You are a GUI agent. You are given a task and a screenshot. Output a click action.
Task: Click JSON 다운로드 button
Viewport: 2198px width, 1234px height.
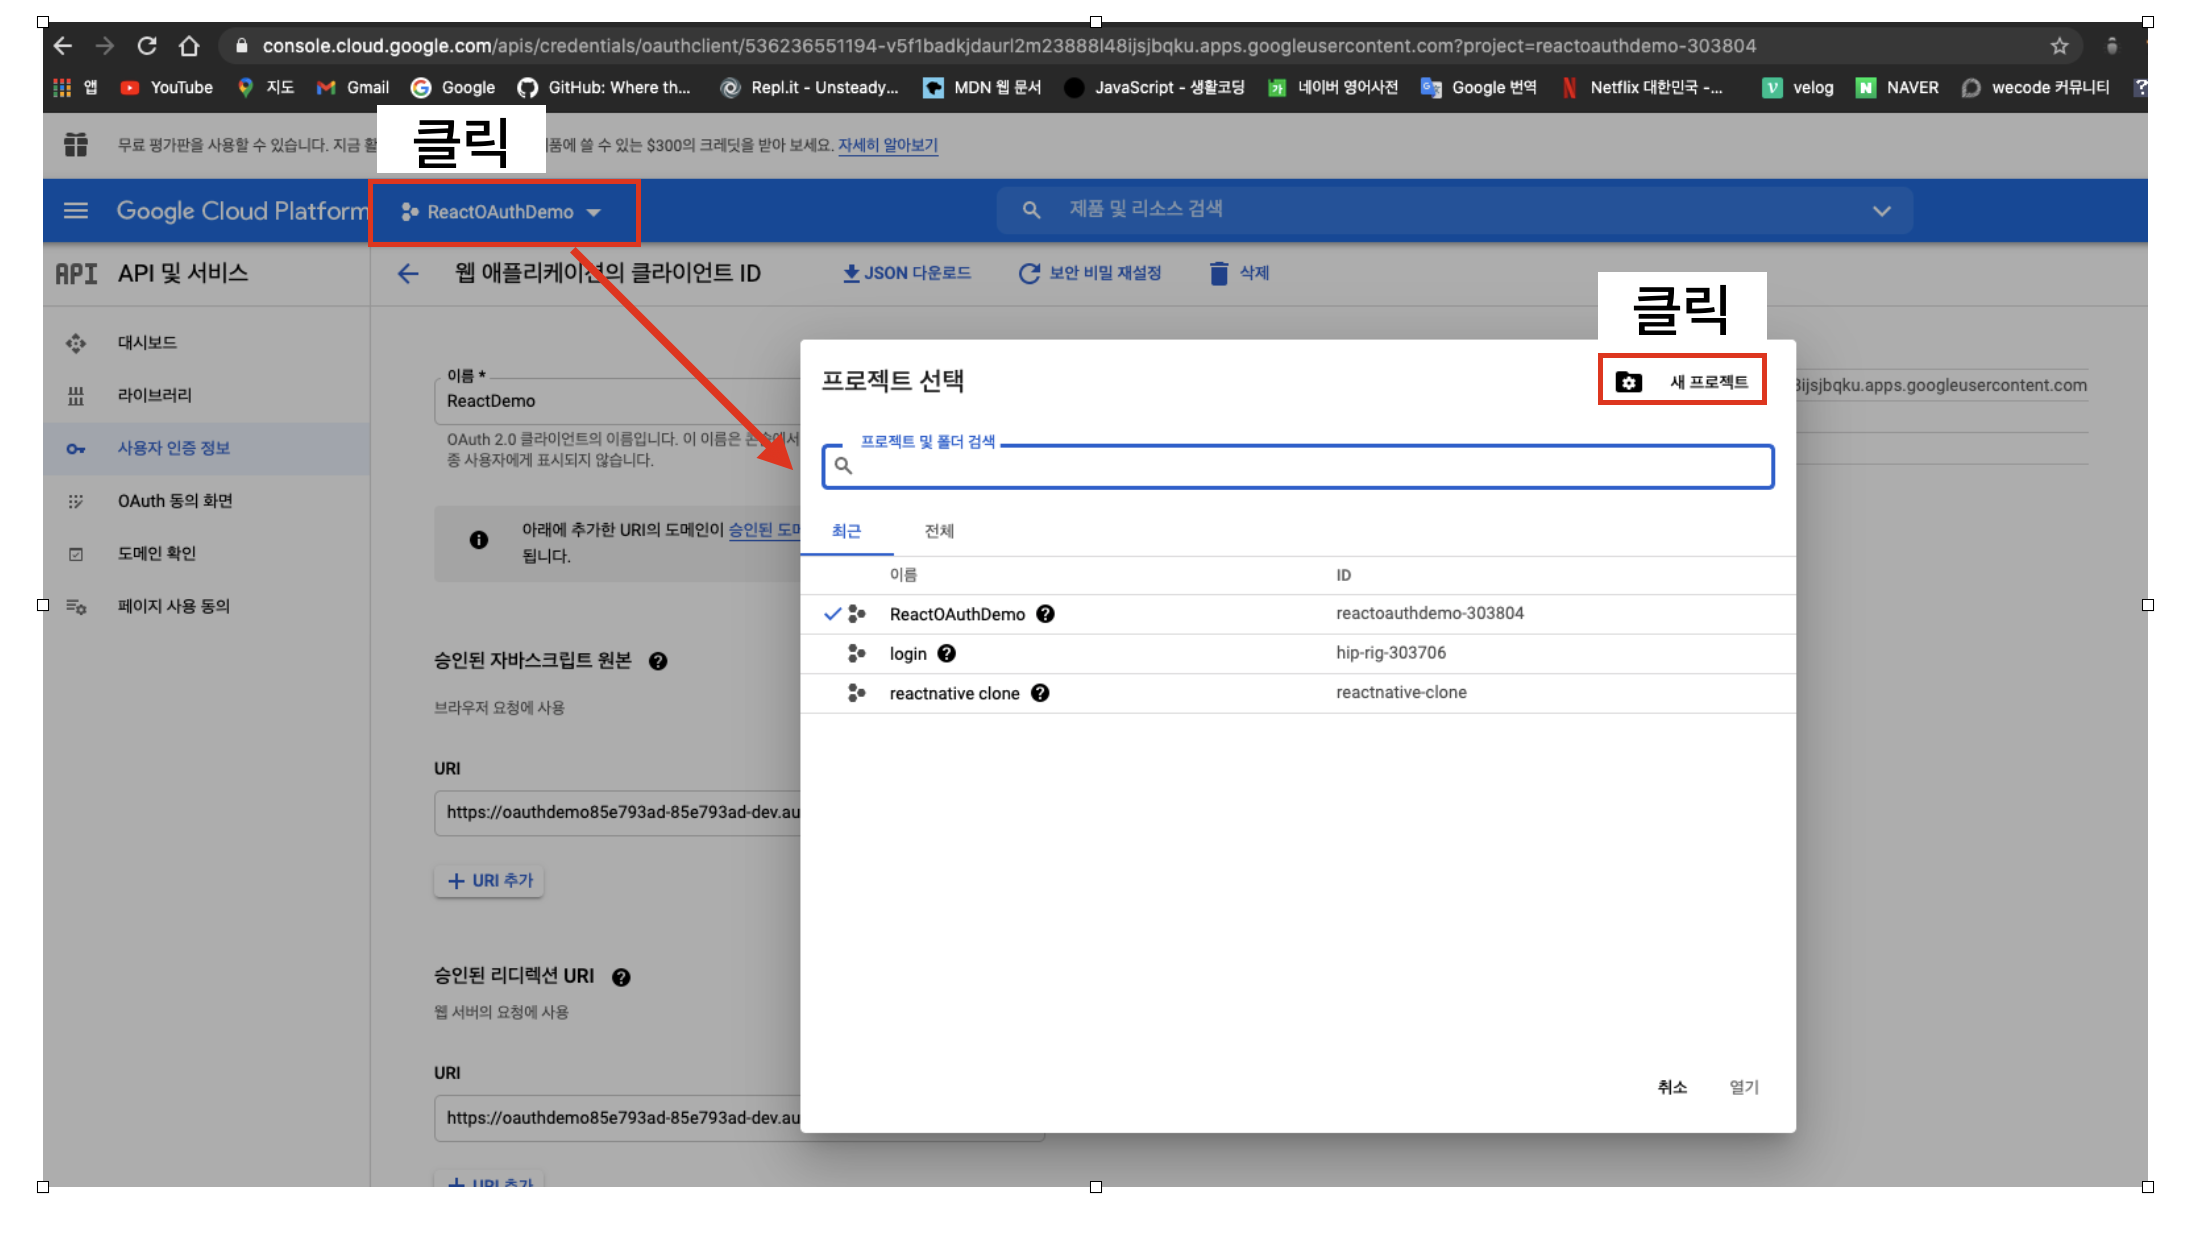[907, 273]
